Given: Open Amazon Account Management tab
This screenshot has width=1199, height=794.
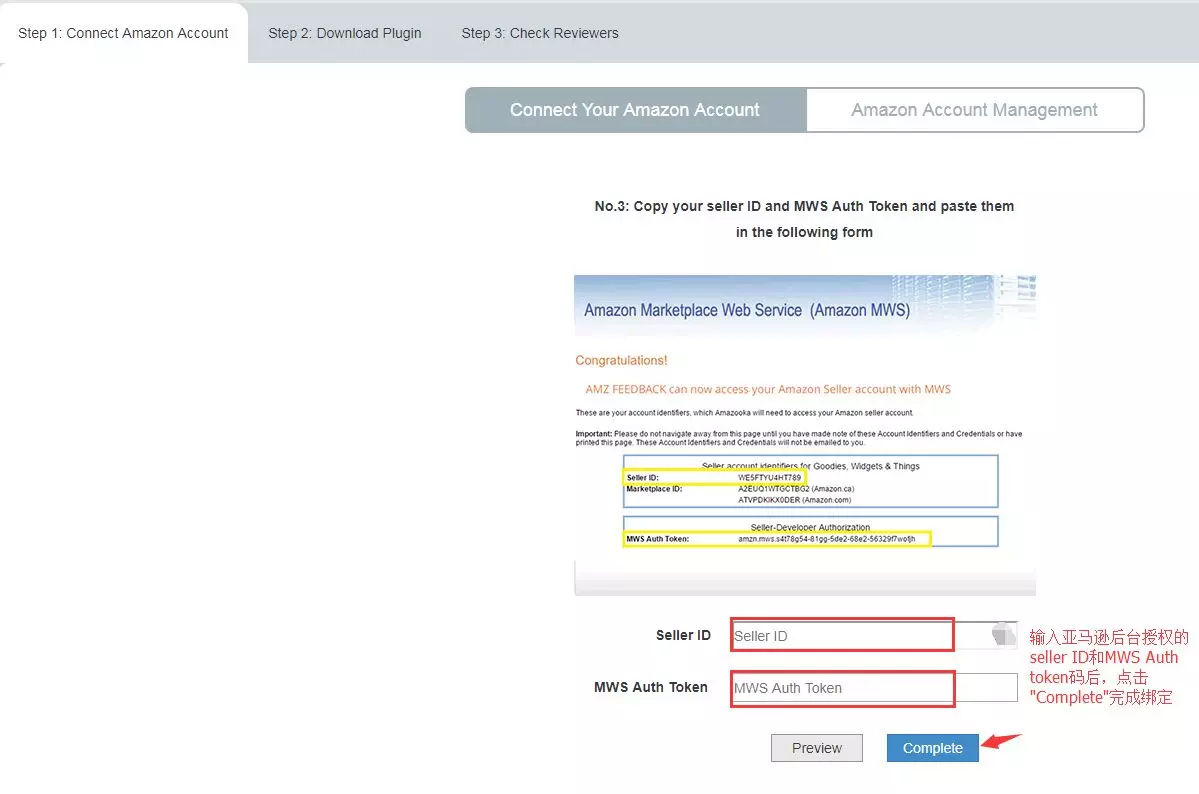Looking at the screenshot, I should (975, 110).
